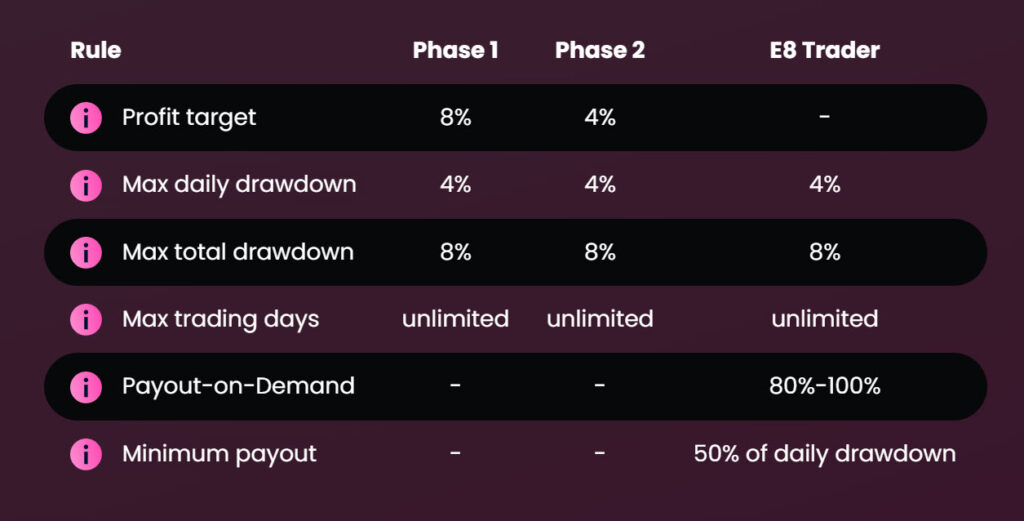The image size is (1024, 521).
Task: Click the Payout-on-Demand info icon
Action: (x=86, y=387)
